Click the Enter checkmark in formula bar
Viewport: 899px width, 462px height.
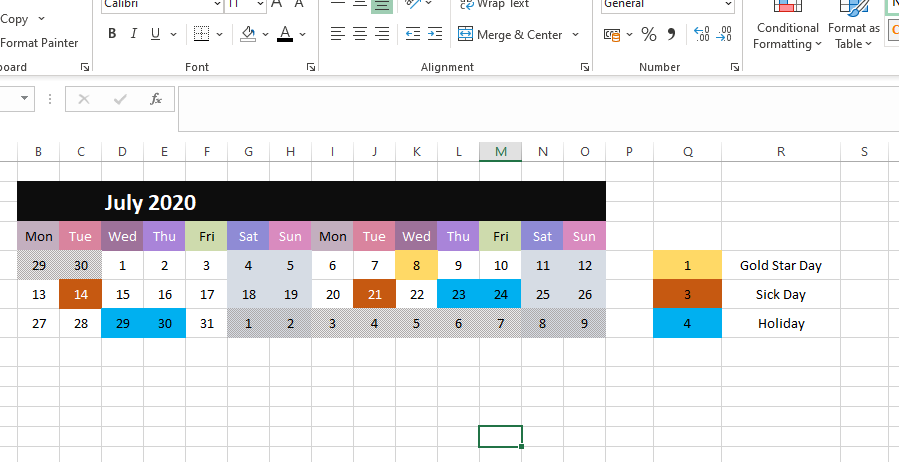coord(120,99)
